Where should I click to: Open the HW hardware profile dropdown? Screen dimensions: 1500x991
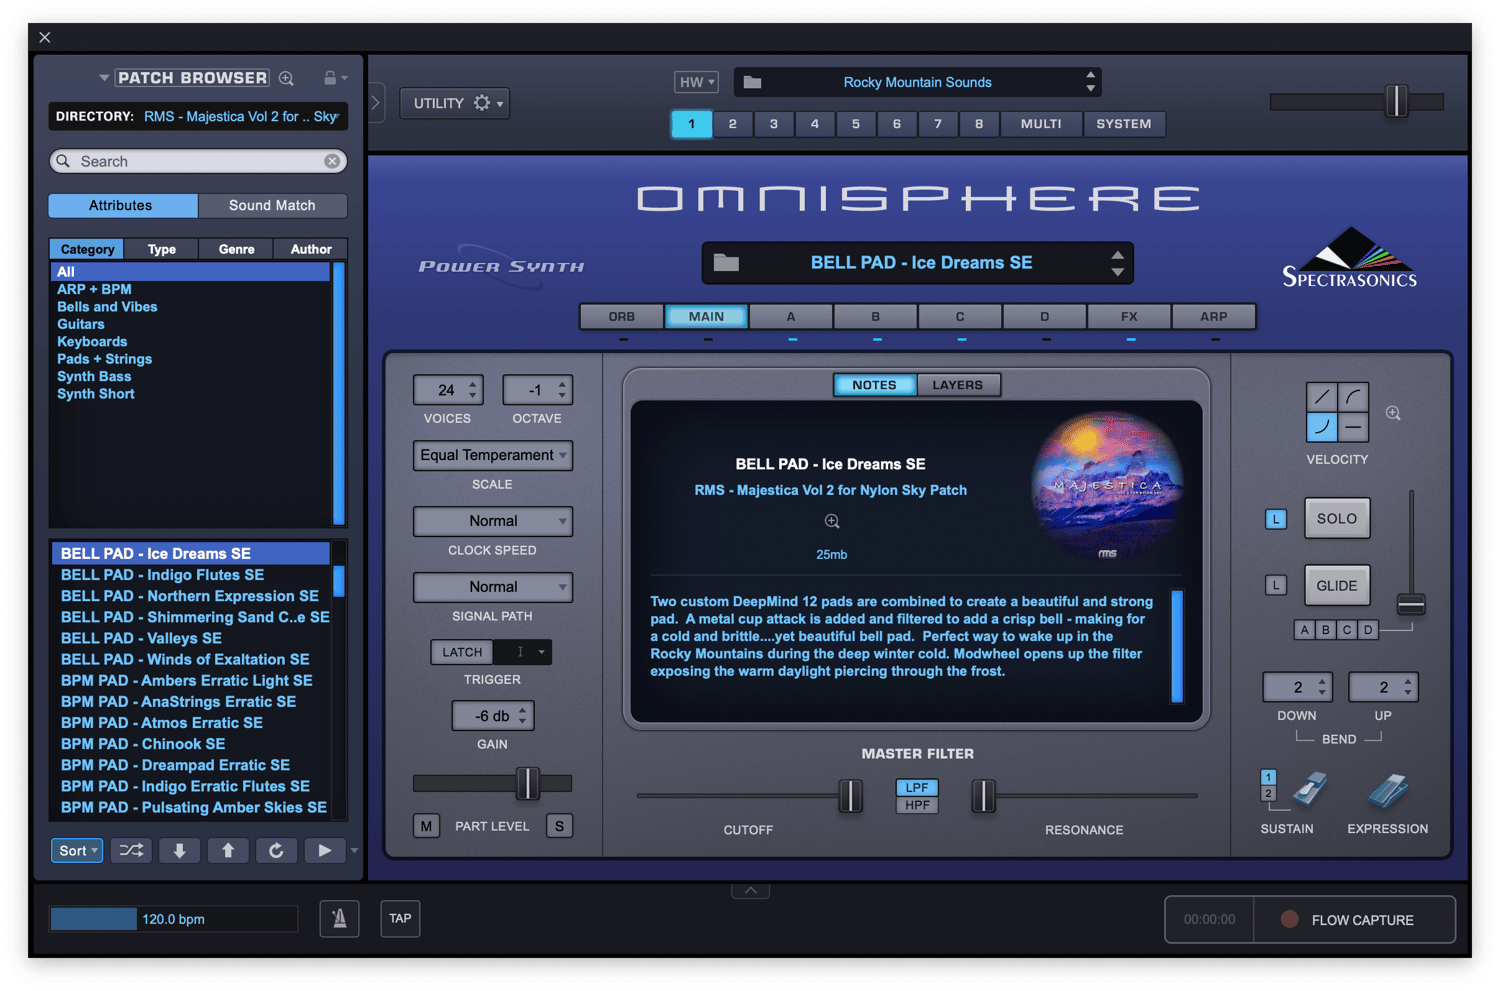(x=697, y=82)
